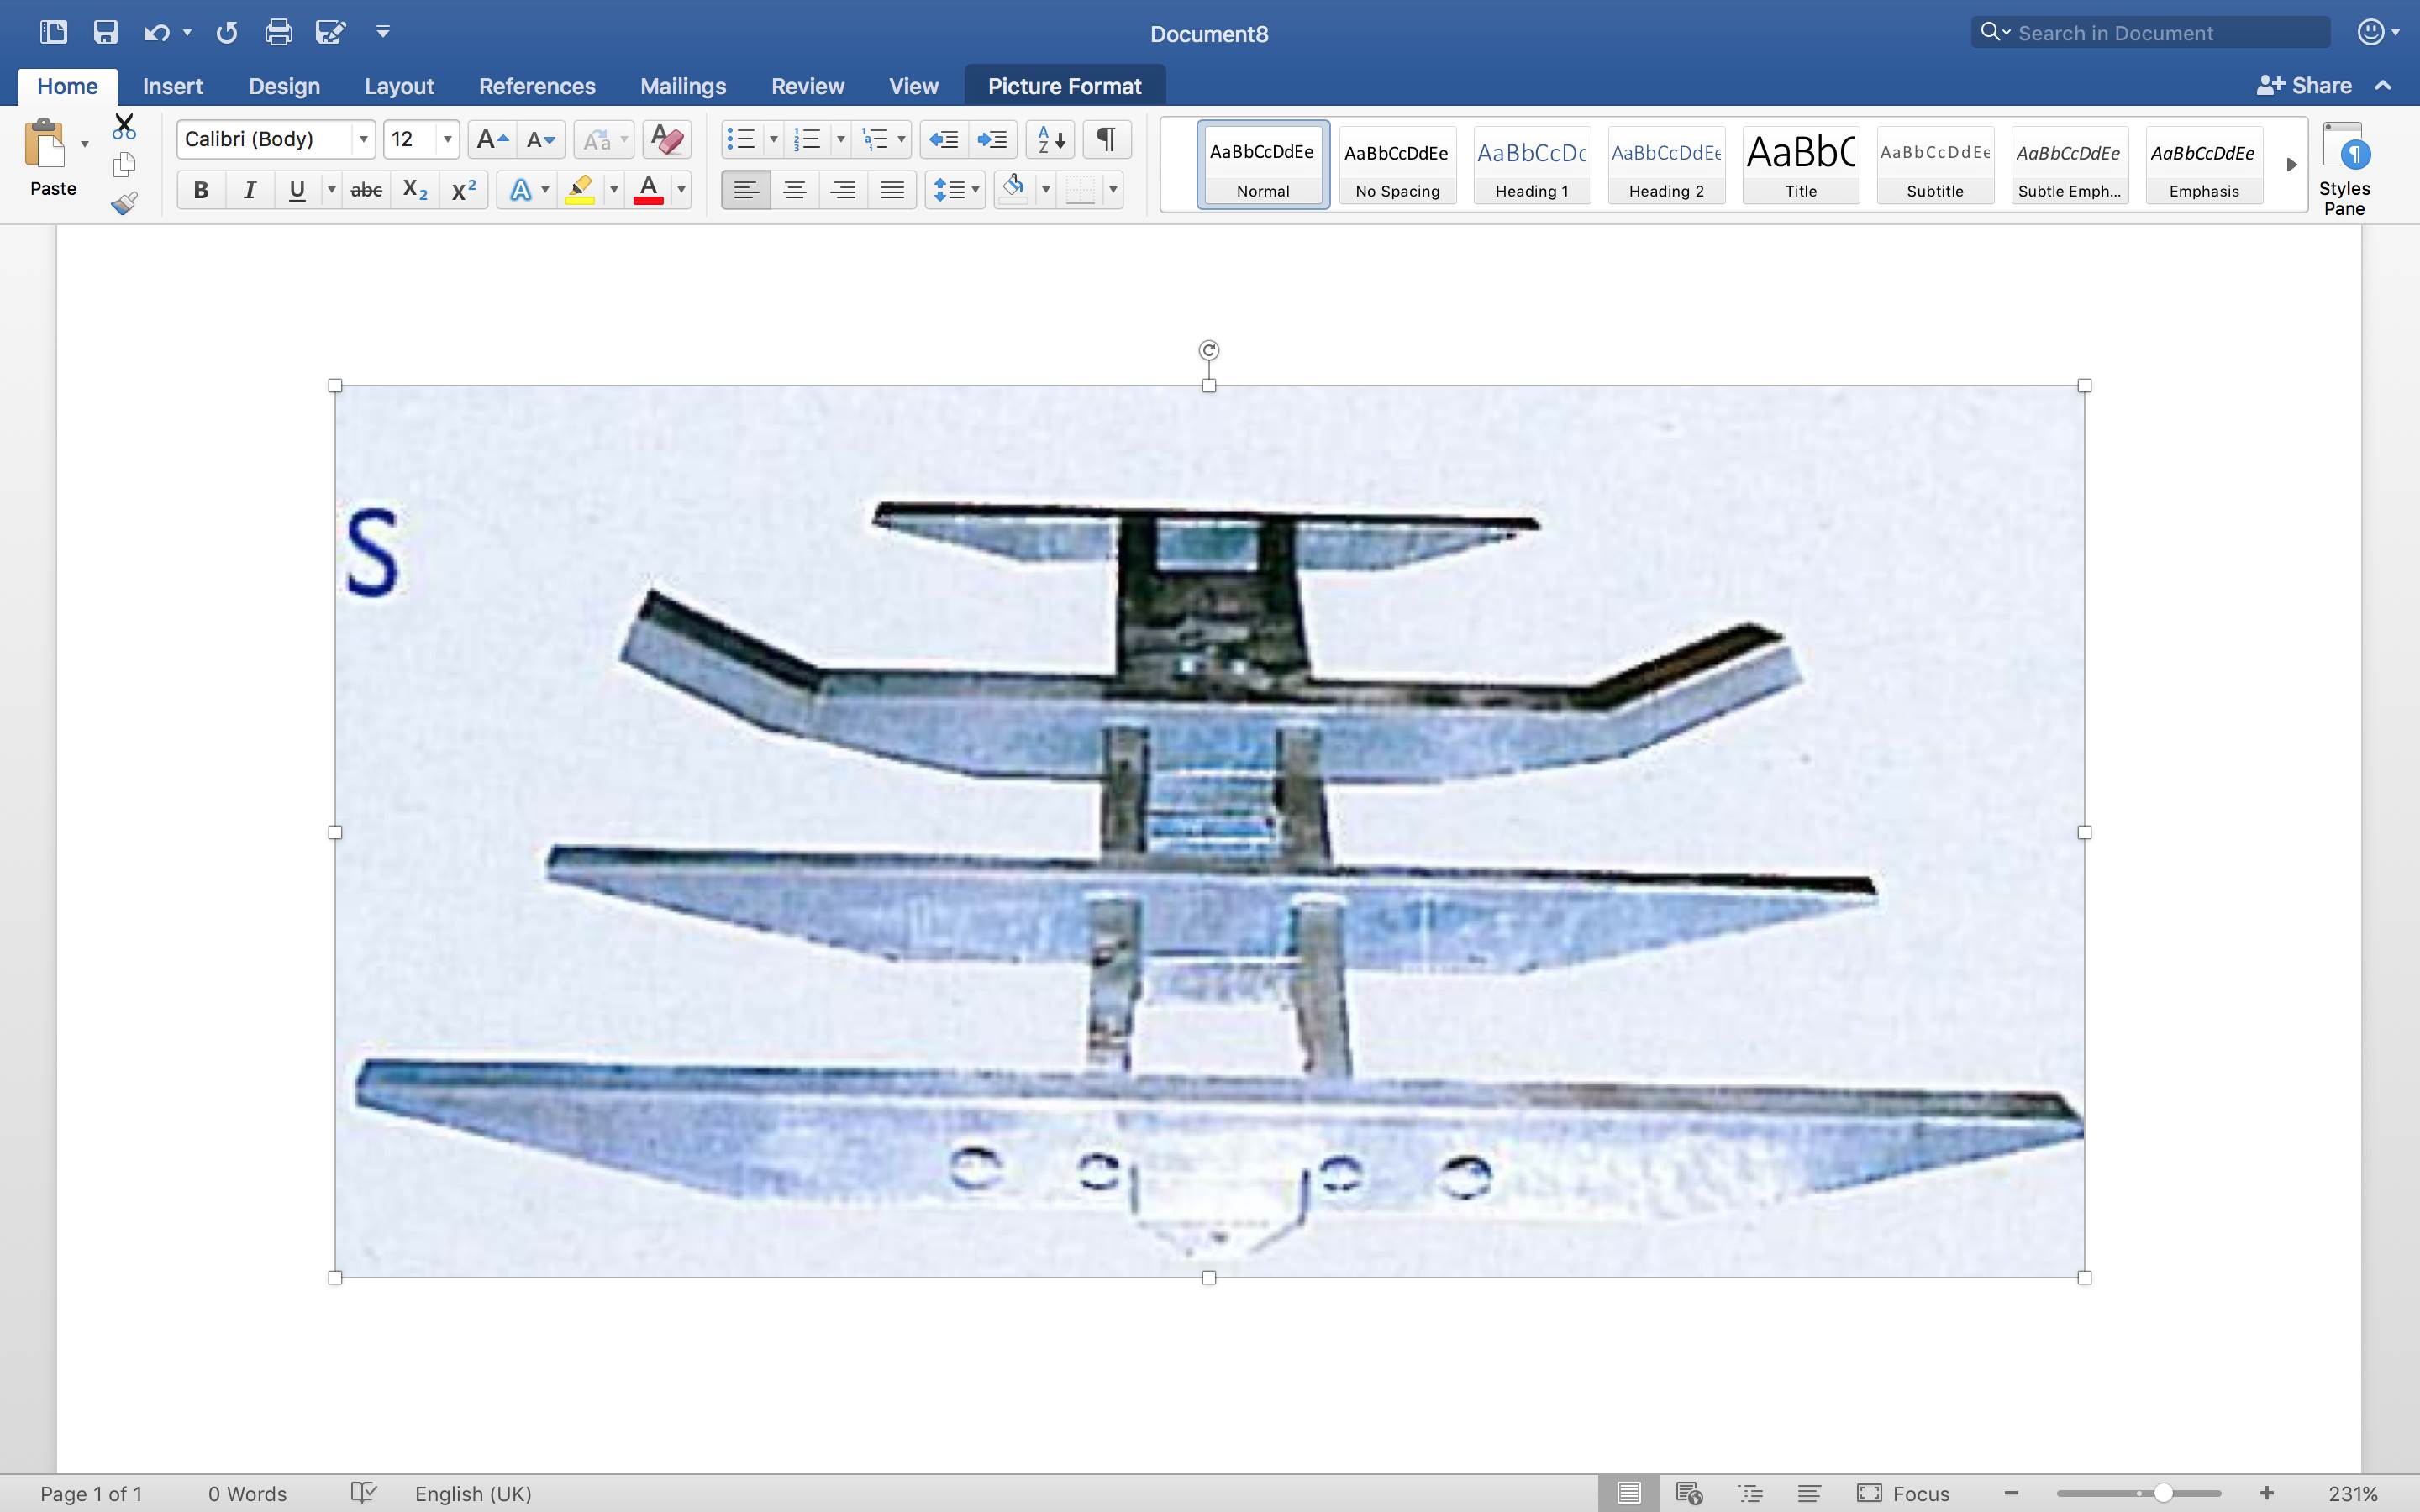Toggle strikethrough formatting

tap(366, 190)
